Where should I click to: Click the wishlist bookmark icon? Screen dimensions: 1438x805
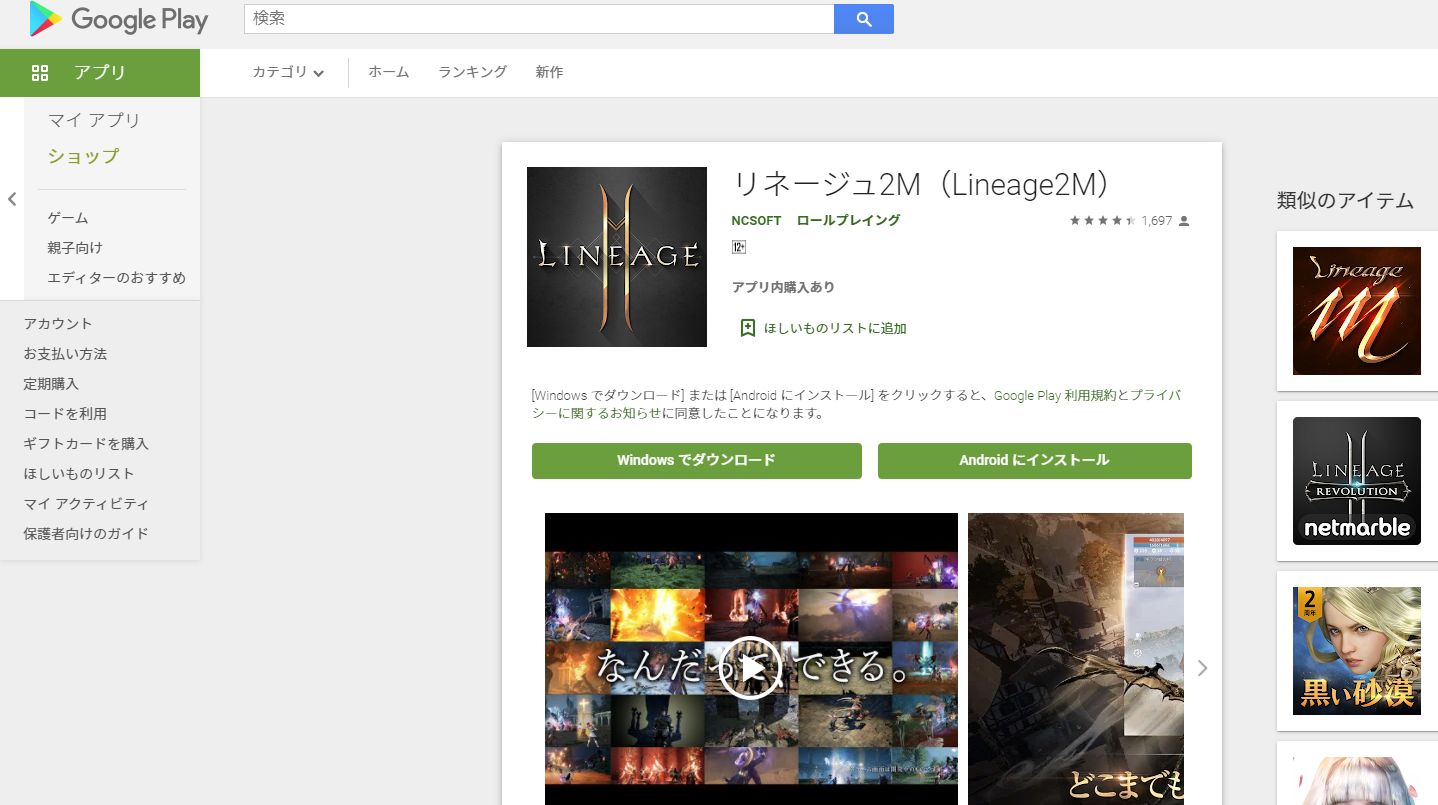coord(747,328)
